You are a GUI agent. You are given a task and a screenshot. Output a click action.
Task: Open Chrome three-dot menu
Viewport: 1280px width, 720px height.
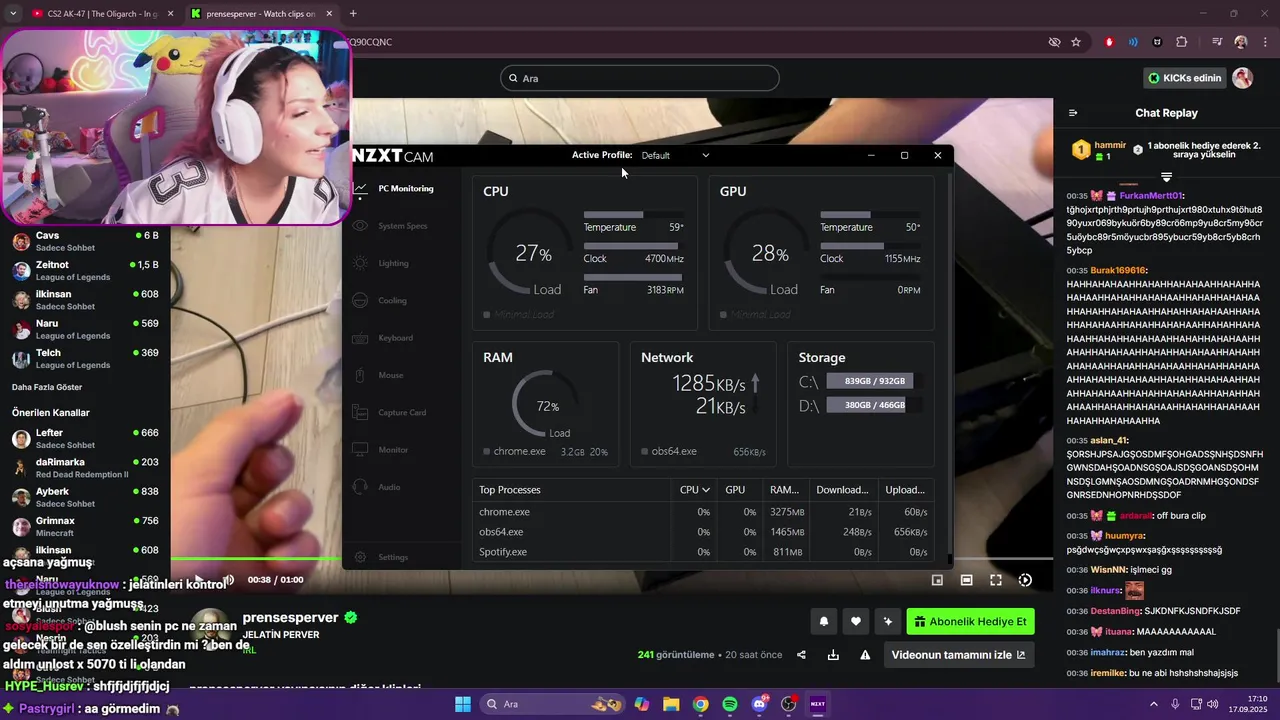(x=1264, y=42)
